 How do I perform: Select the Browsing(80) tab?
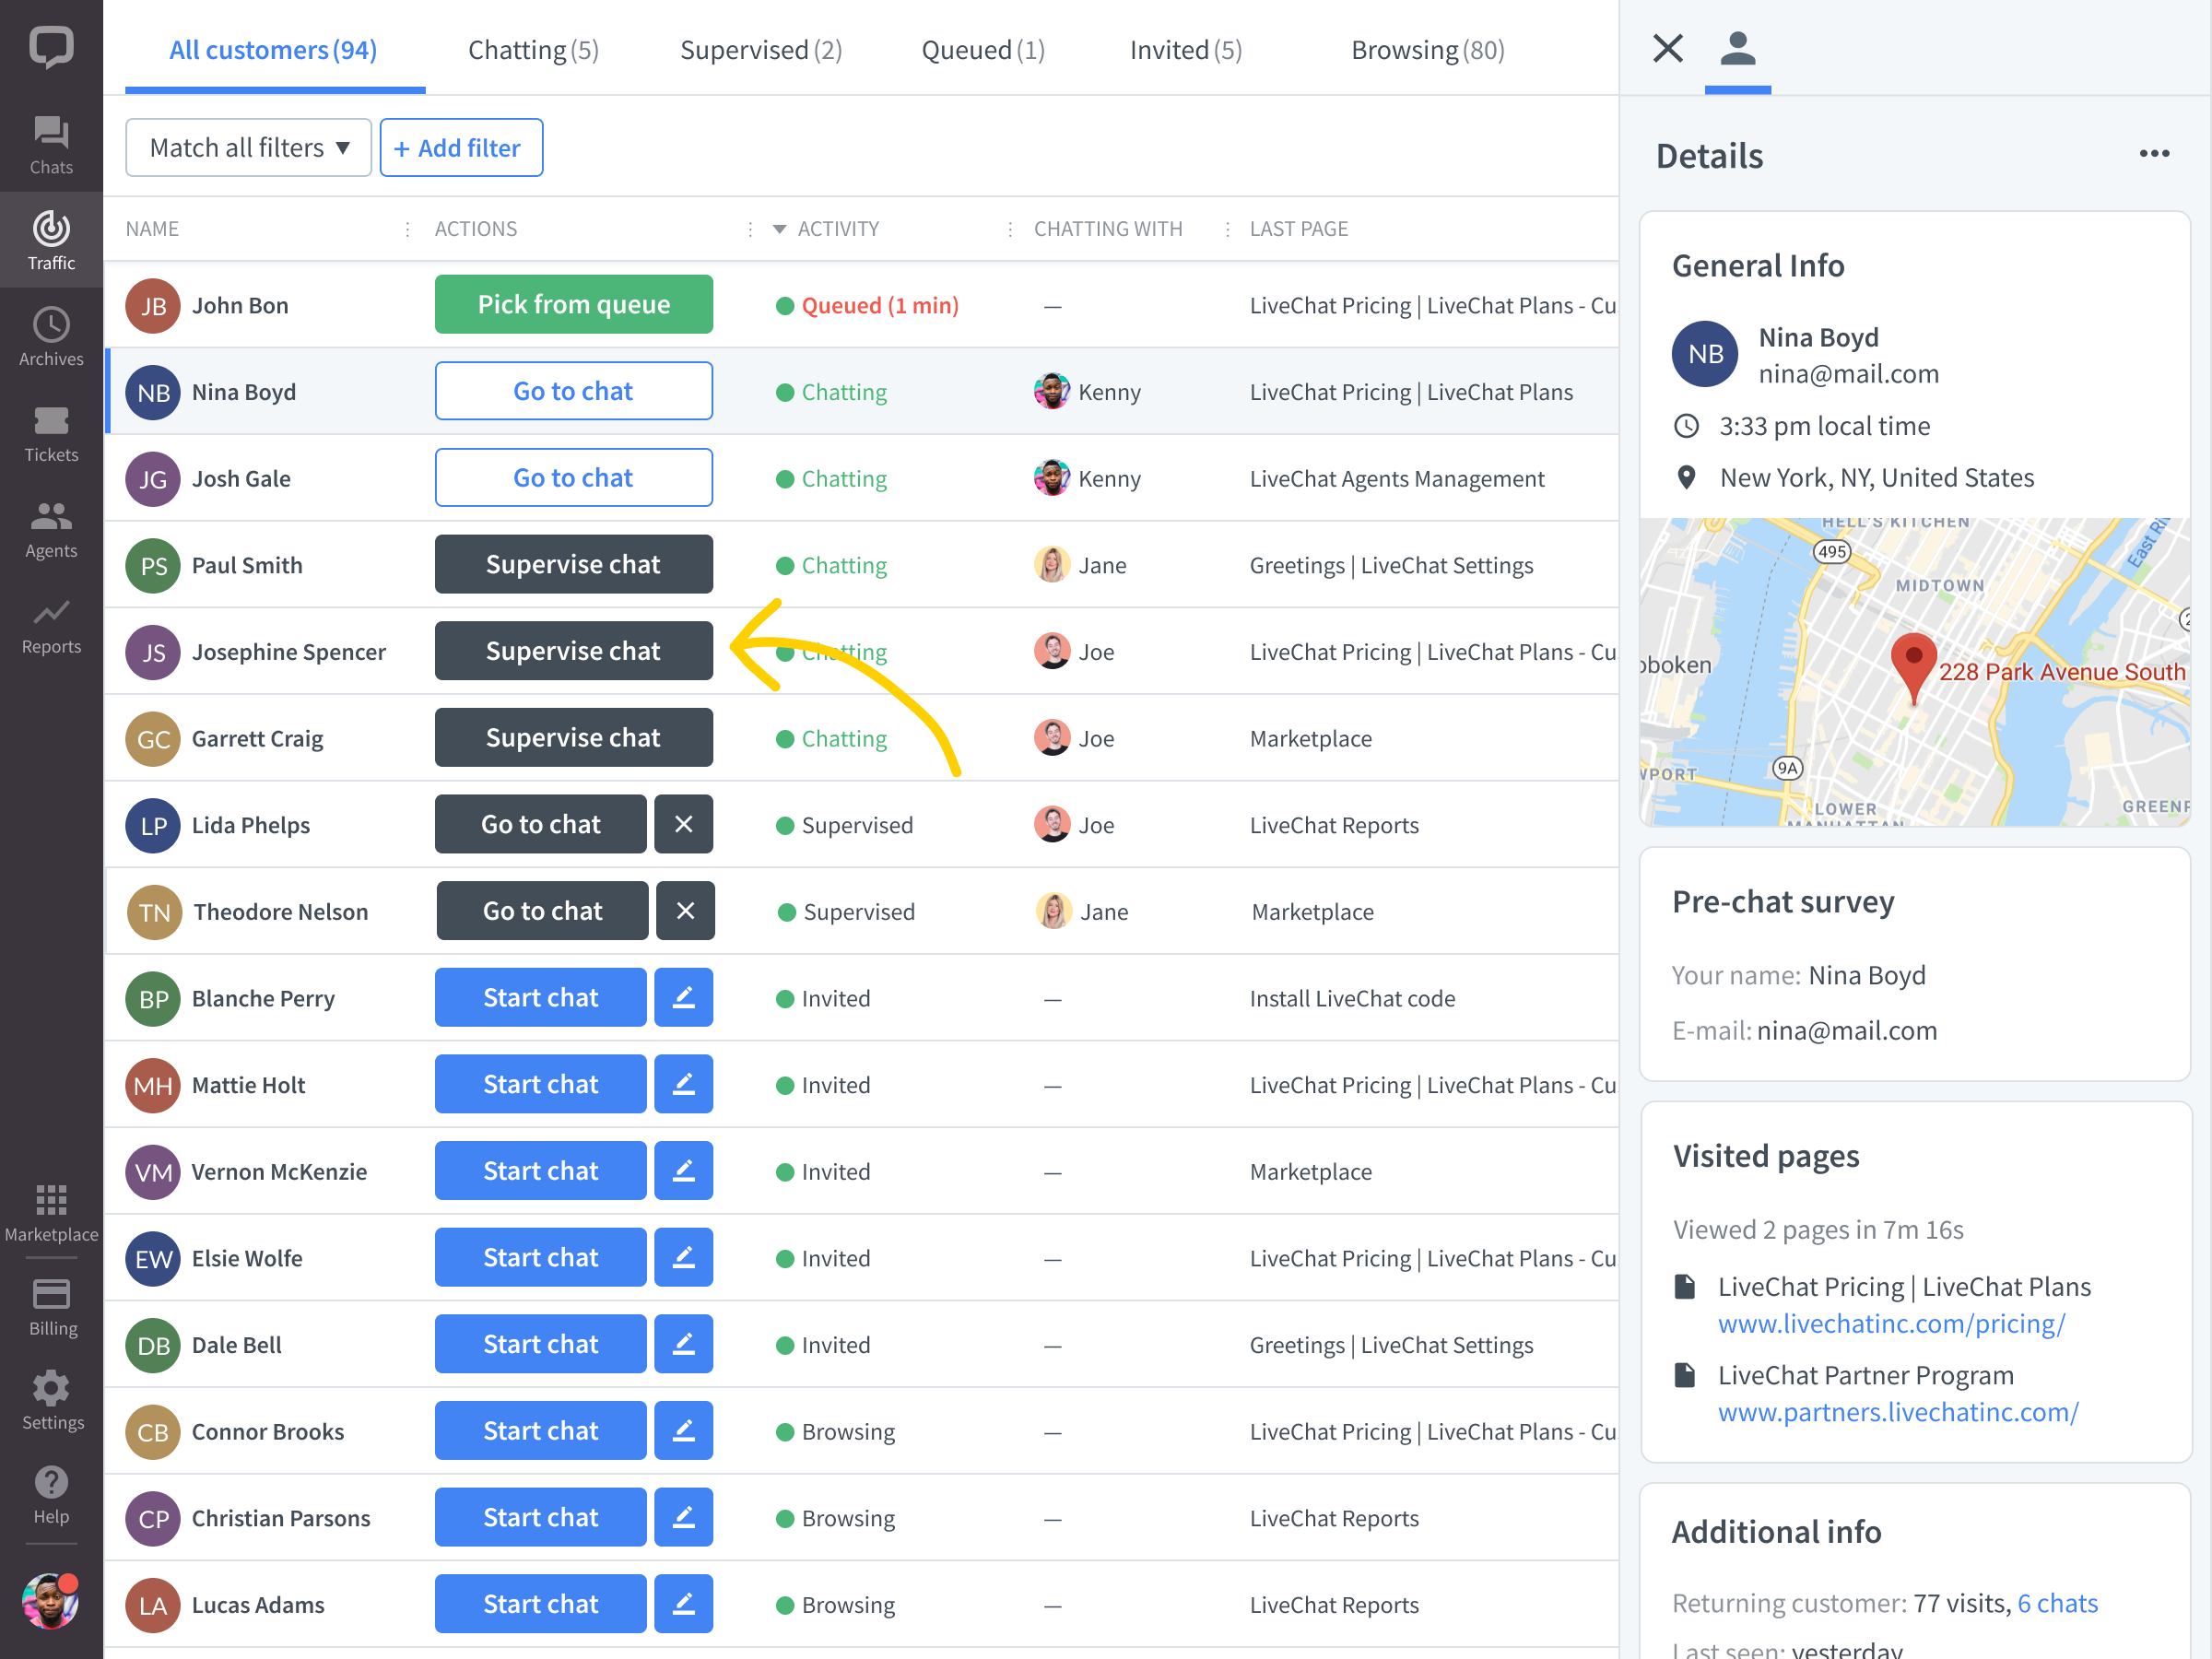tap(1429, 49)
